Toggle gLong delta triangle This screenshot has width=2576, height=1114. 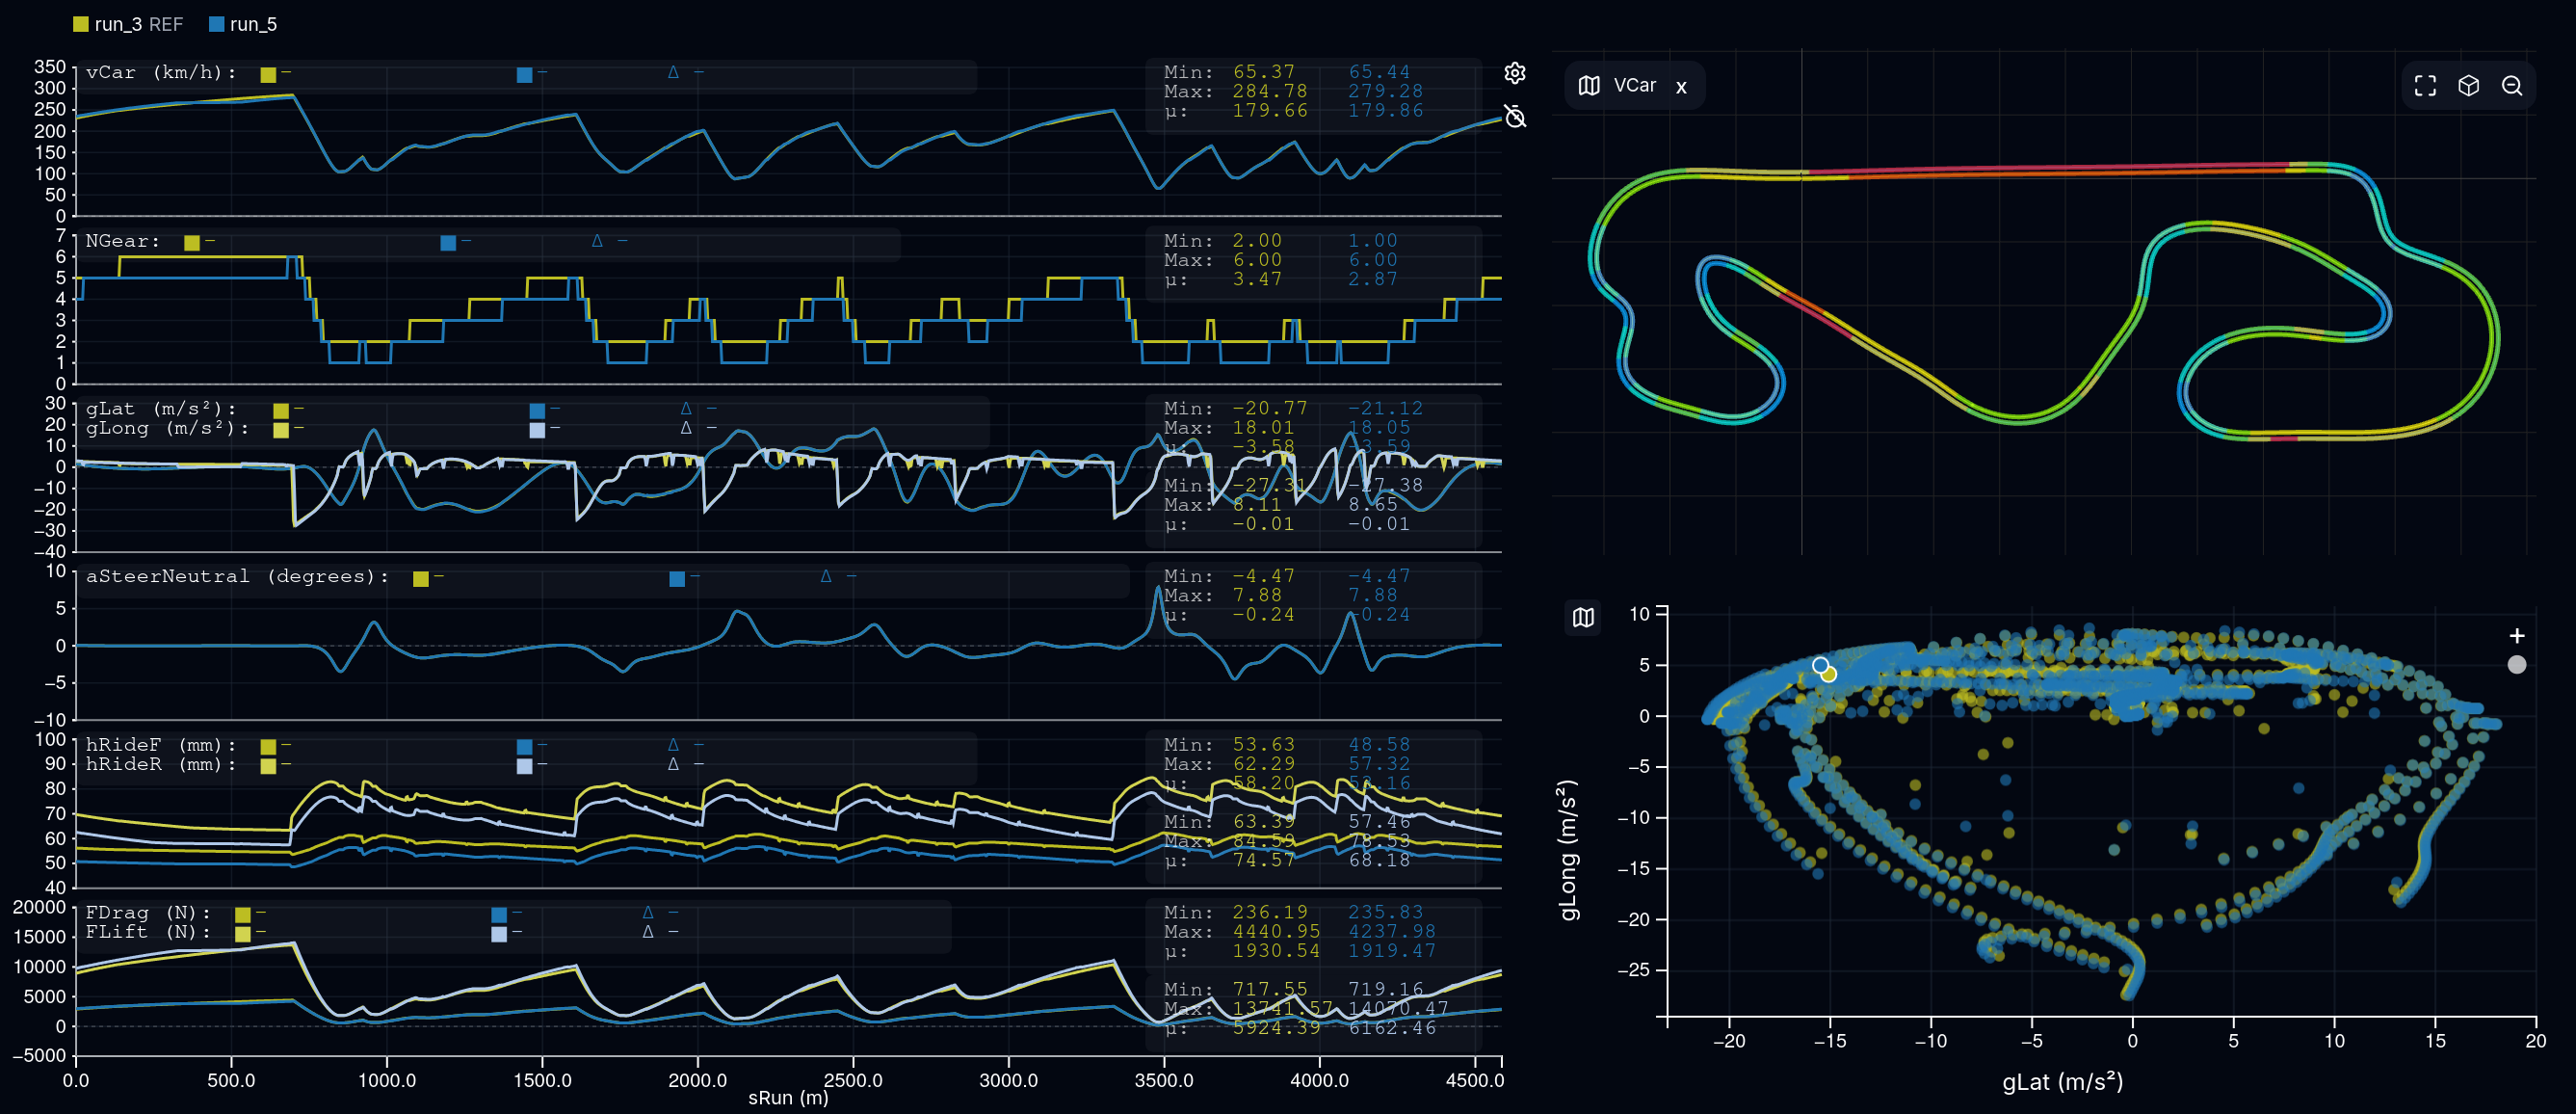[686, 428]
